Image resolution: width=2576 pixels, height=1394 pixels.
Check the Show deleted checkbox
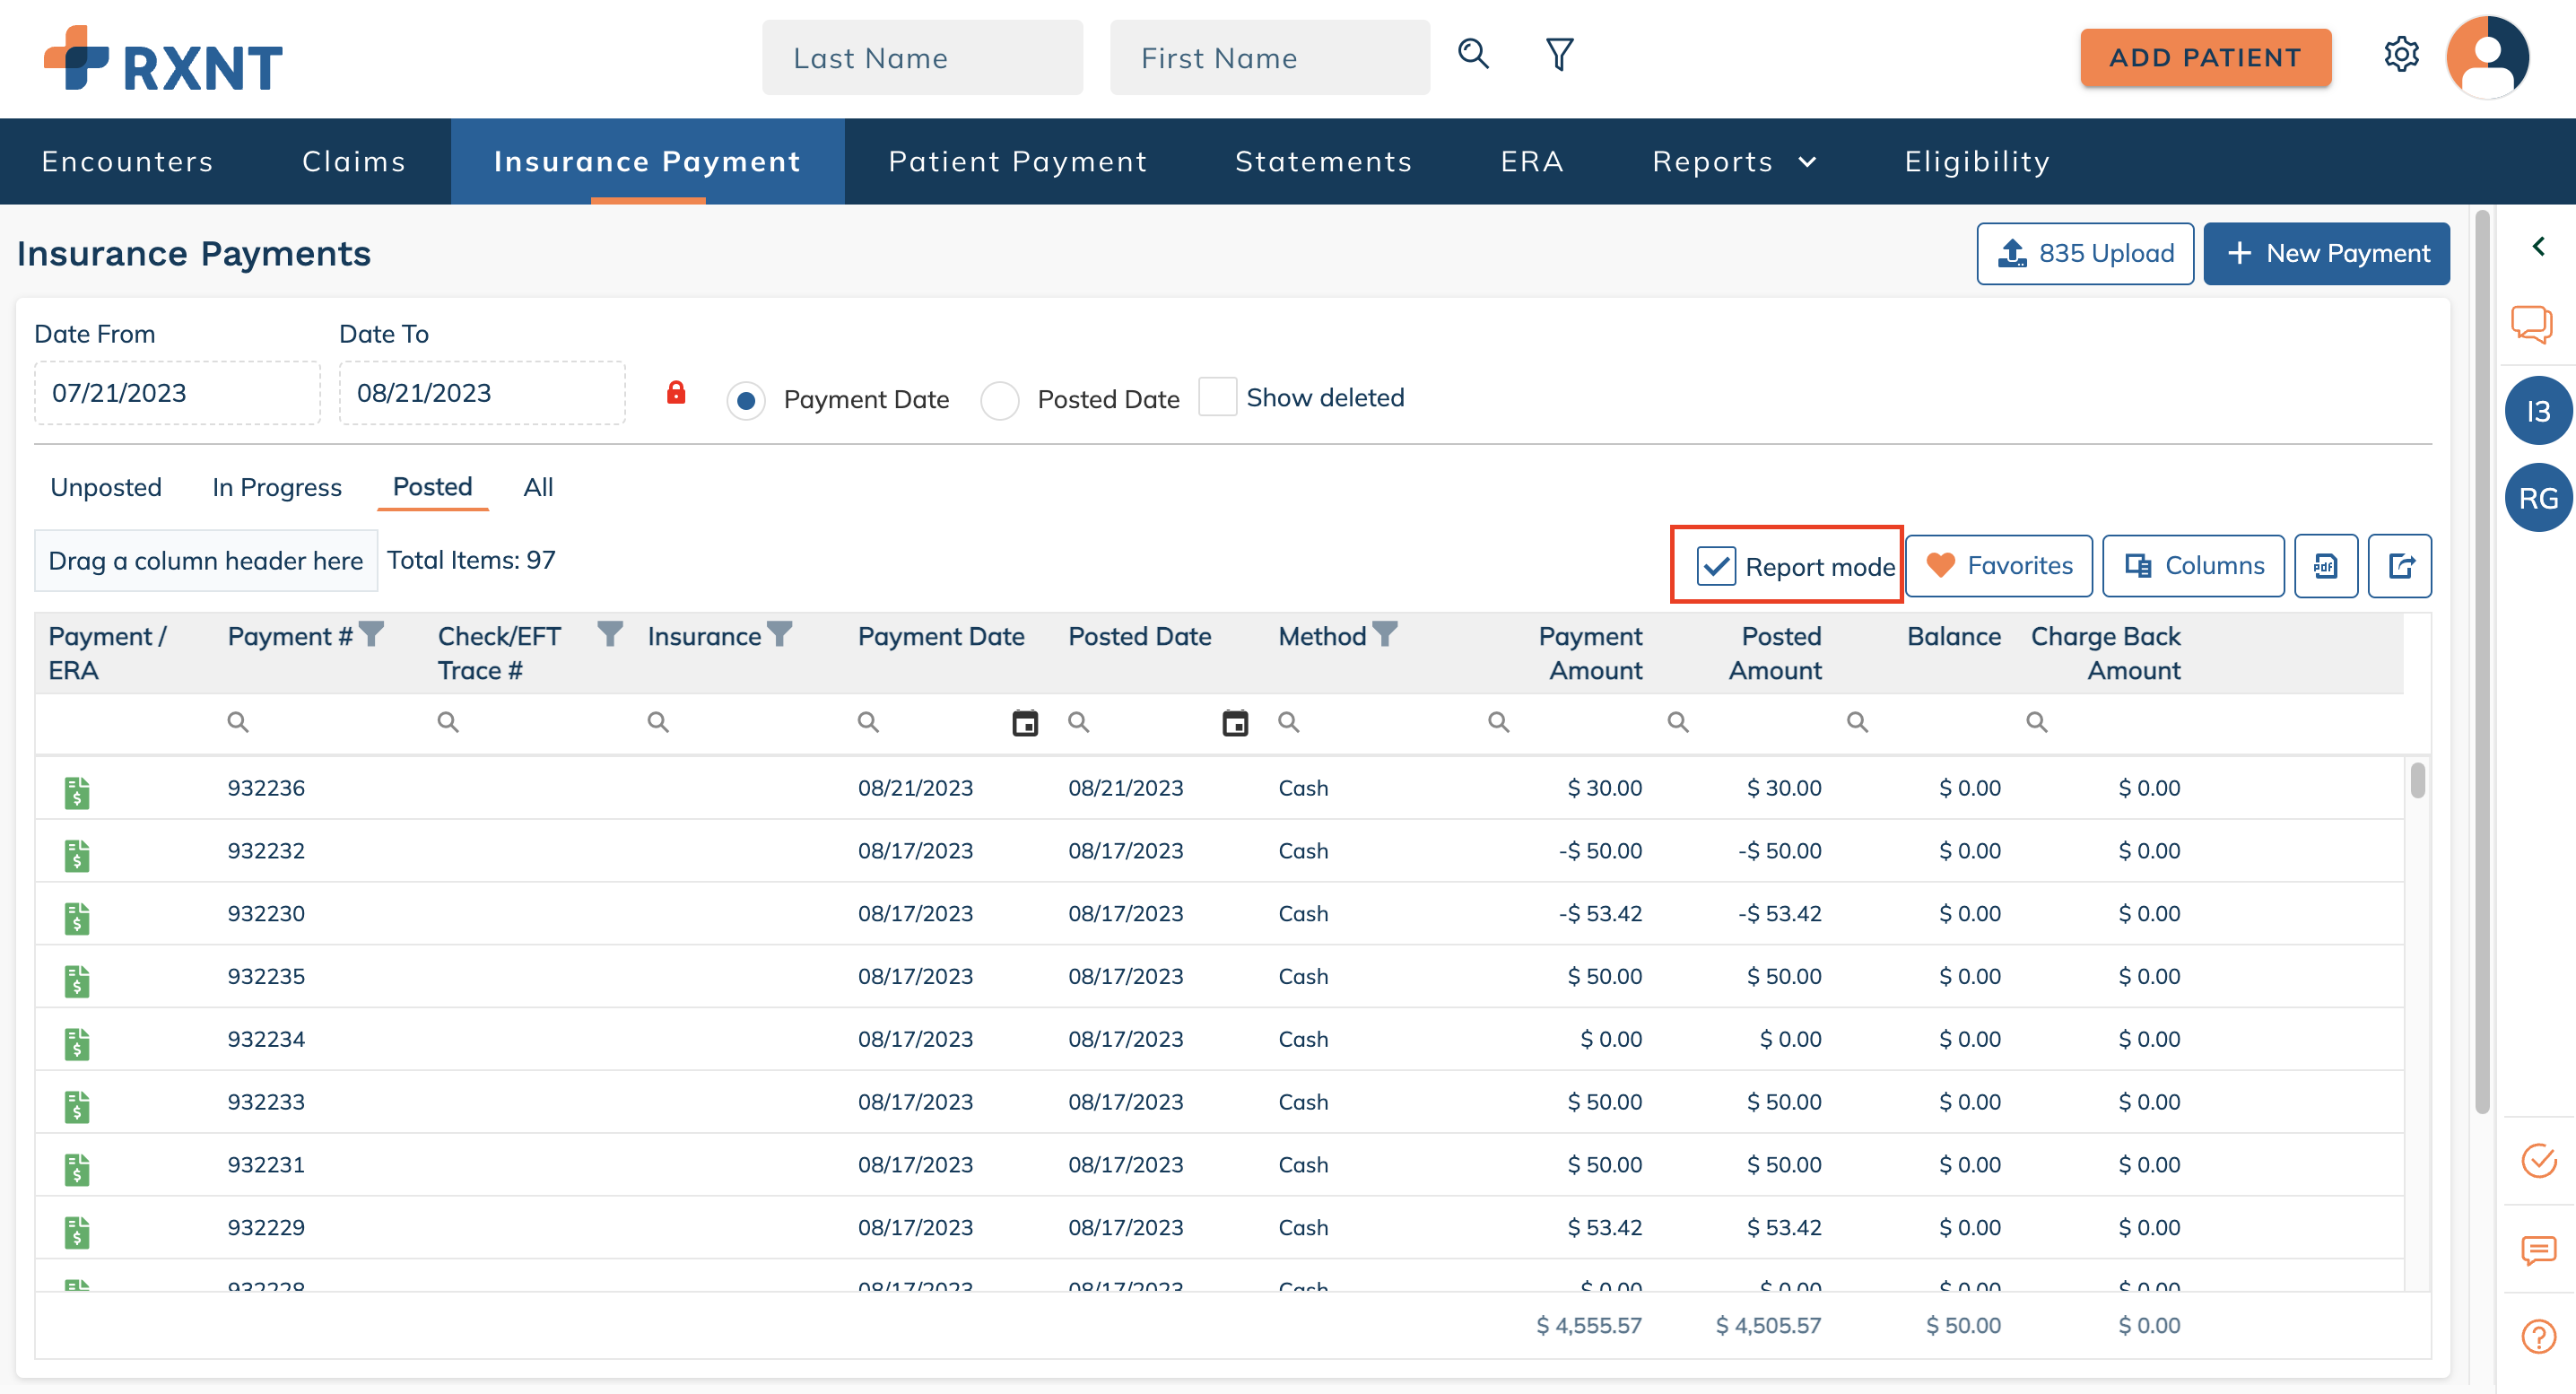tap(1217, 397)
